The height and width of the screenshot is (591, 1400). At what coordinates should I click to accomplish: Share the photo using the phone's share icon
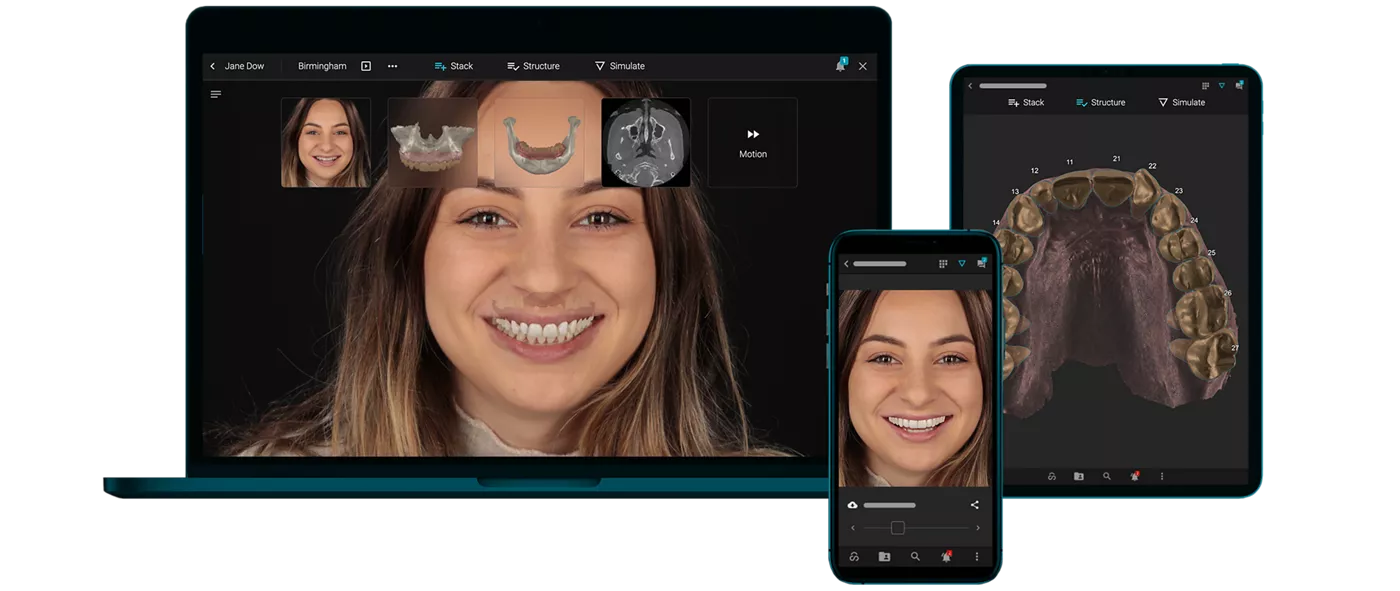[975, 505]
